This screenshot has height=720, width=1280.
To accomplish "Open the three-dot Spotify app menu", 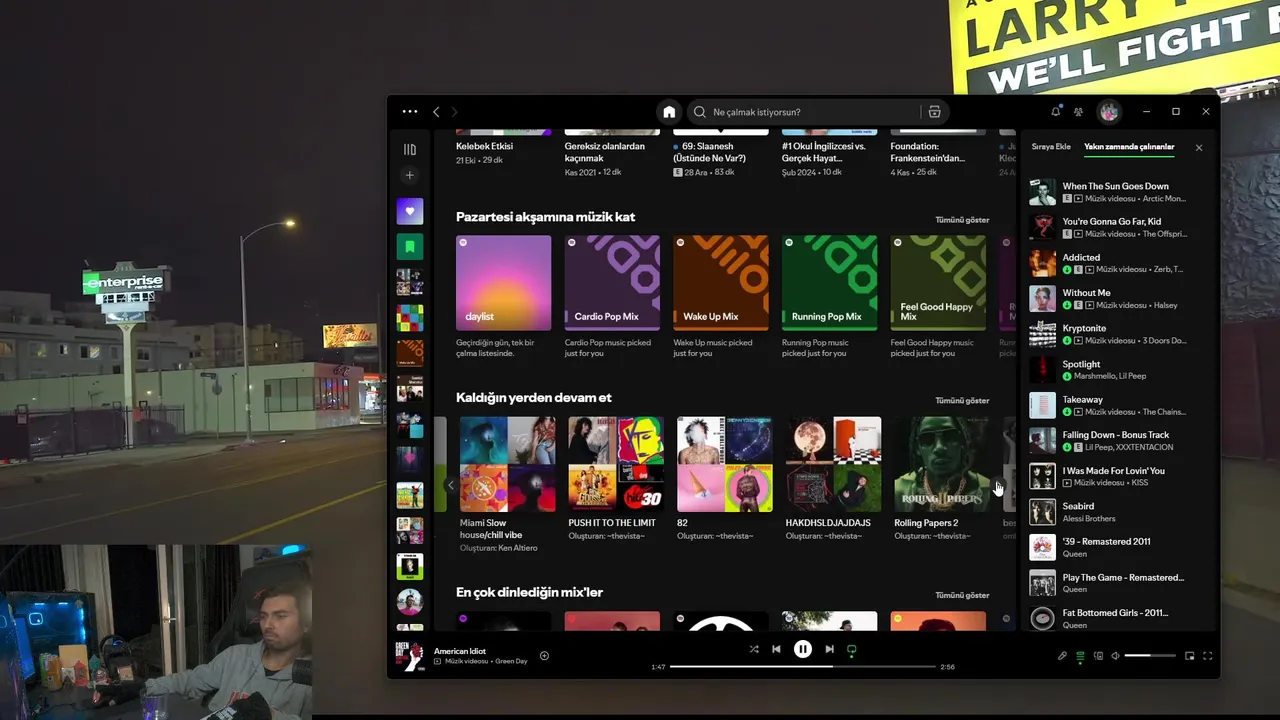I will click(410, 112).
